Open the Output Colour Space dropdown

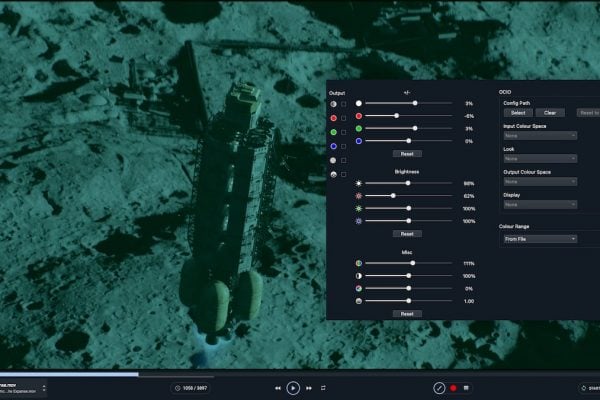pyautogui.click(x=540, y=182)
